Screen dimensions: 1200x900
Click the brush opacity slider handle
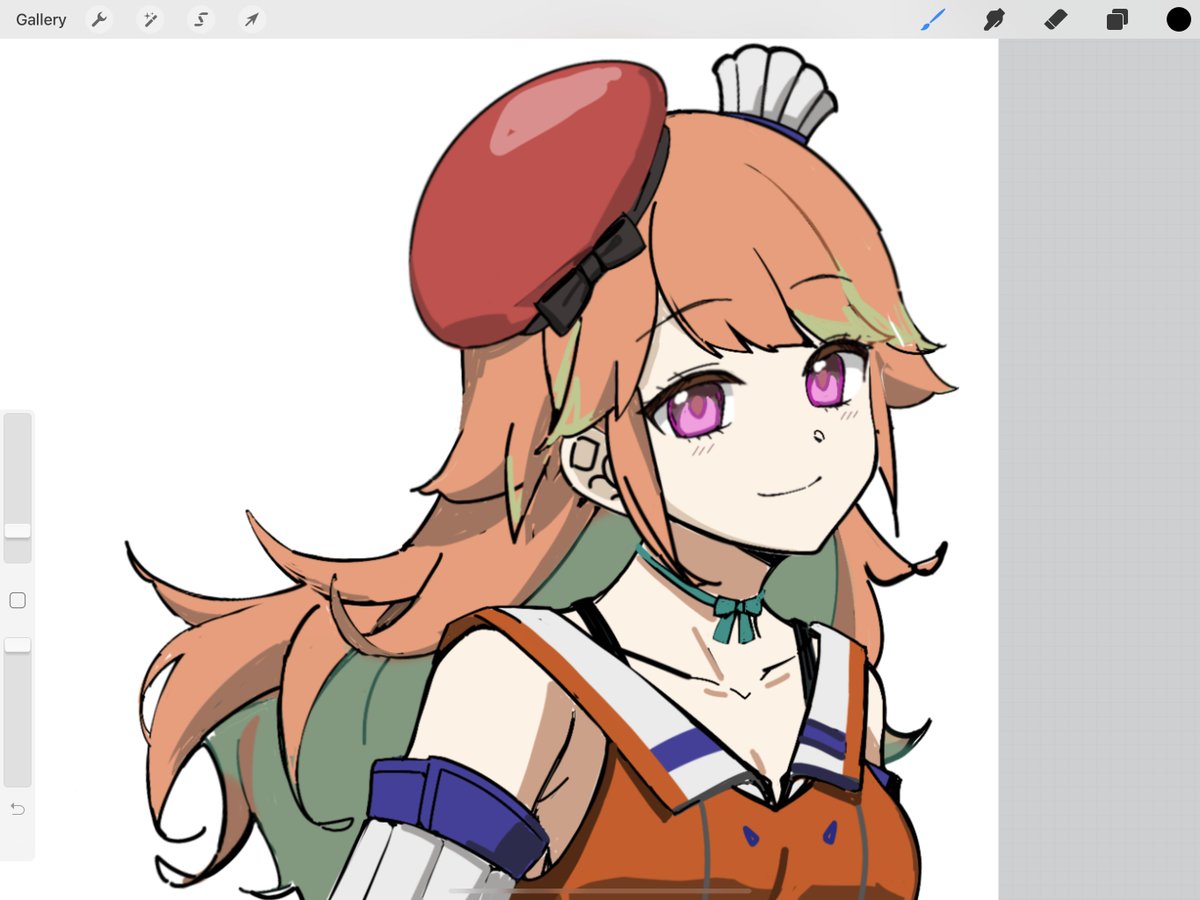point(17,645)
